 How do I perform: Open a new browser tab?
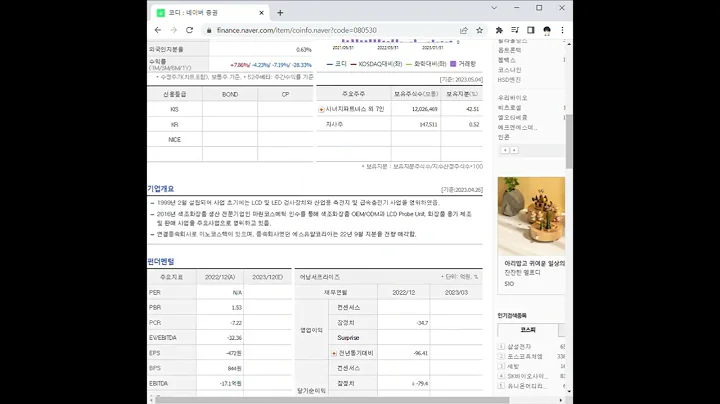coord(280,13)
